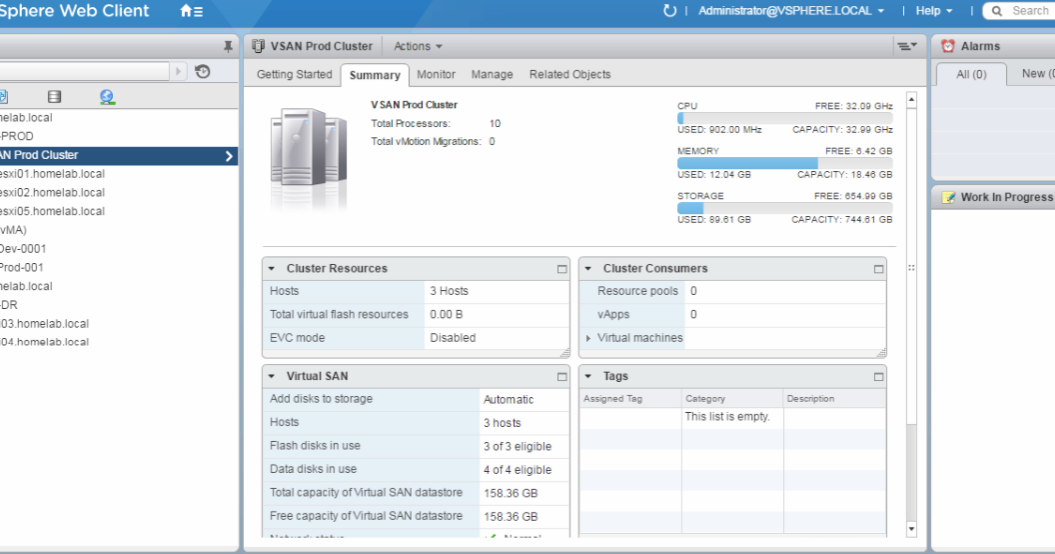The height and width of the screenshot is (554, 1055).
Task: Open the Home menu icon
Action: pos(191,11)
